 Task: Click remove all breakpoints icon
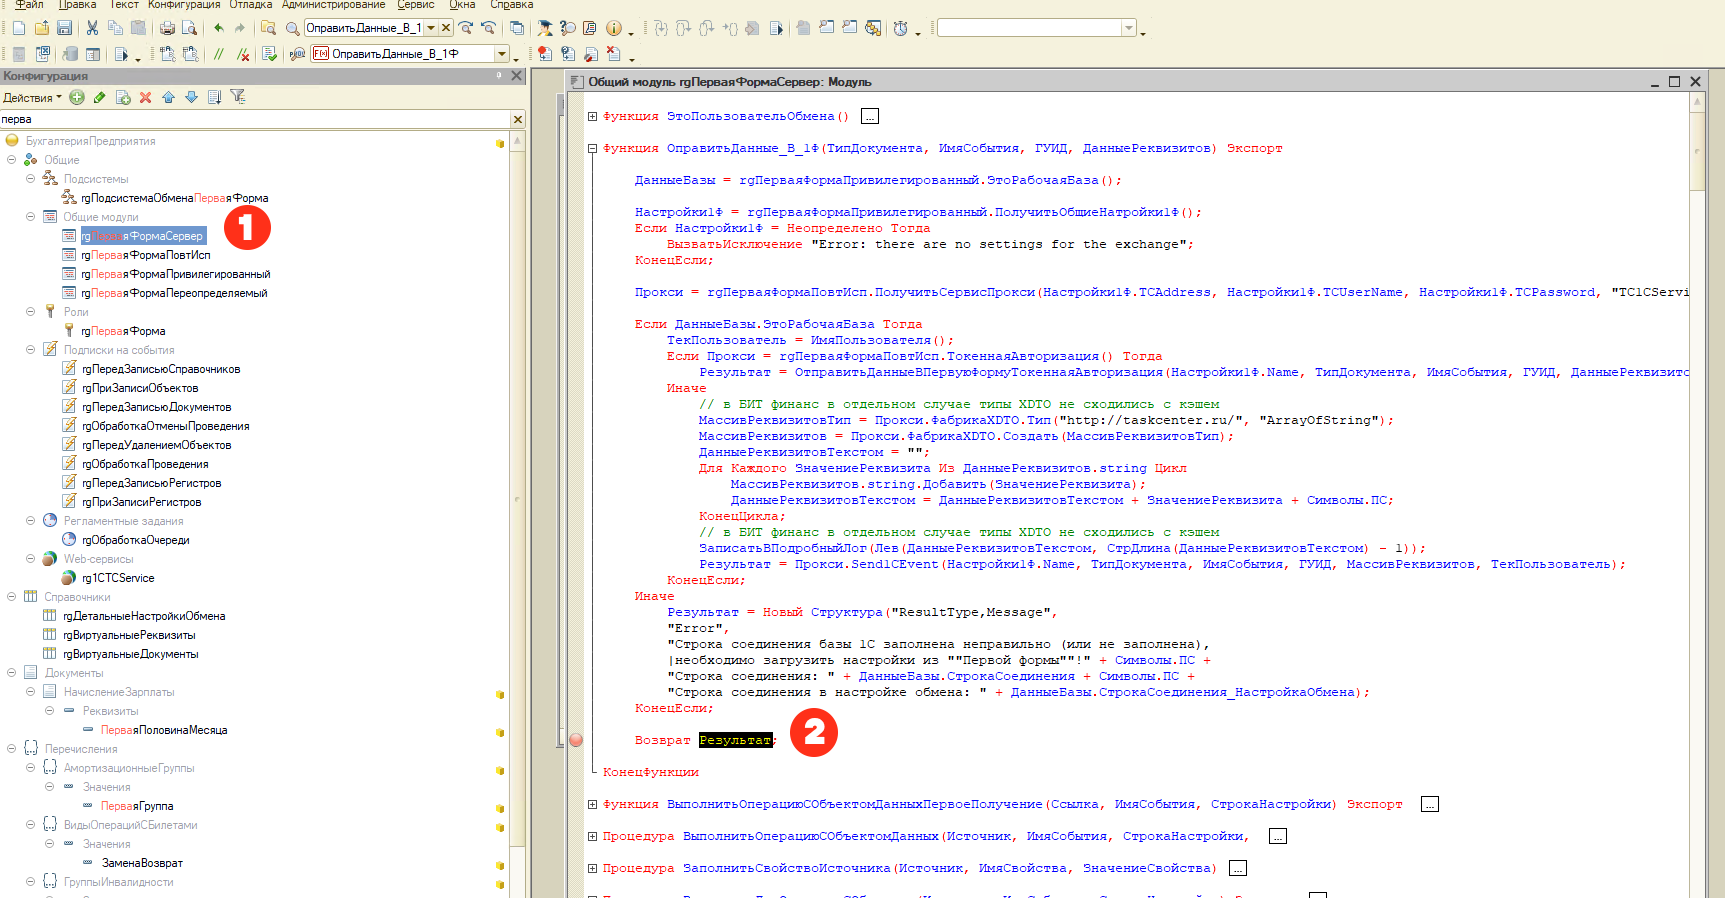[613, 54]
